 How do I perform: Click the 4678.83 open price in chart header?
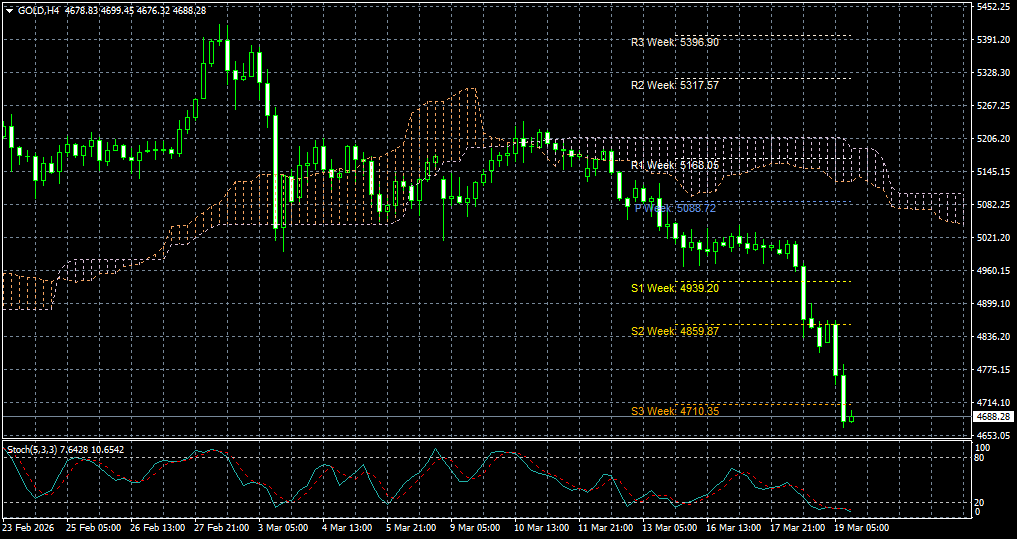[x=83, y=11]
